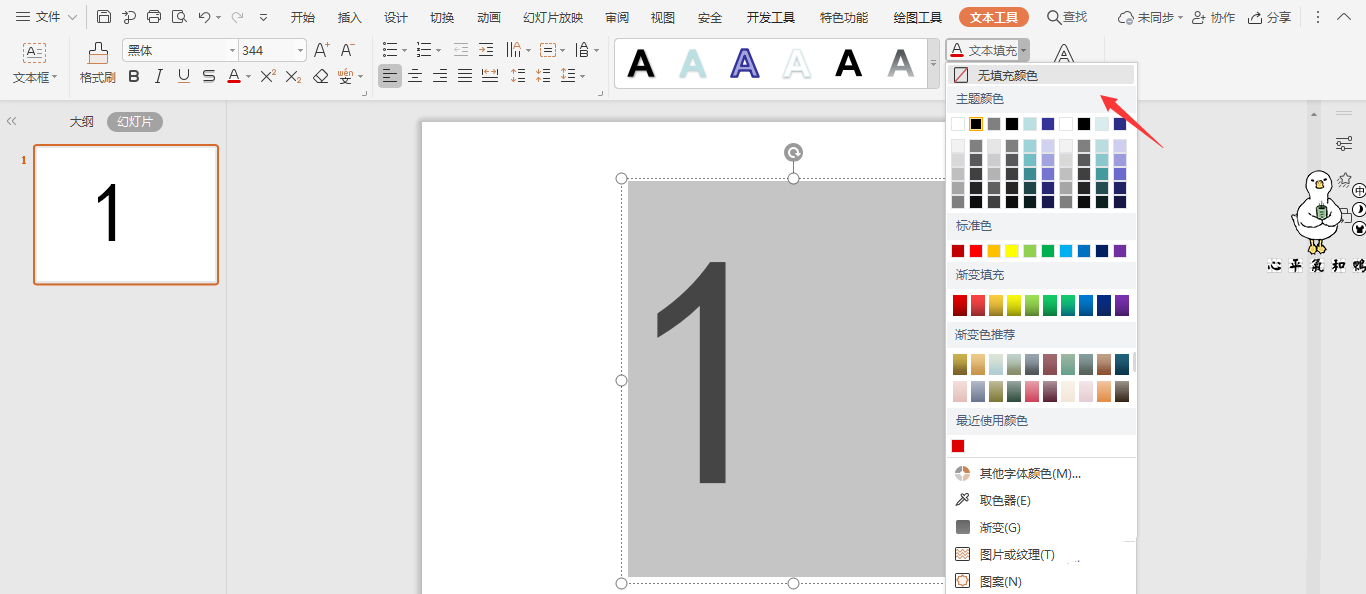The height and width of the screenshot is (594, 1366).
Task: Pick purple from standard colors (标准色)
Action: click(x=1120, y=251)
